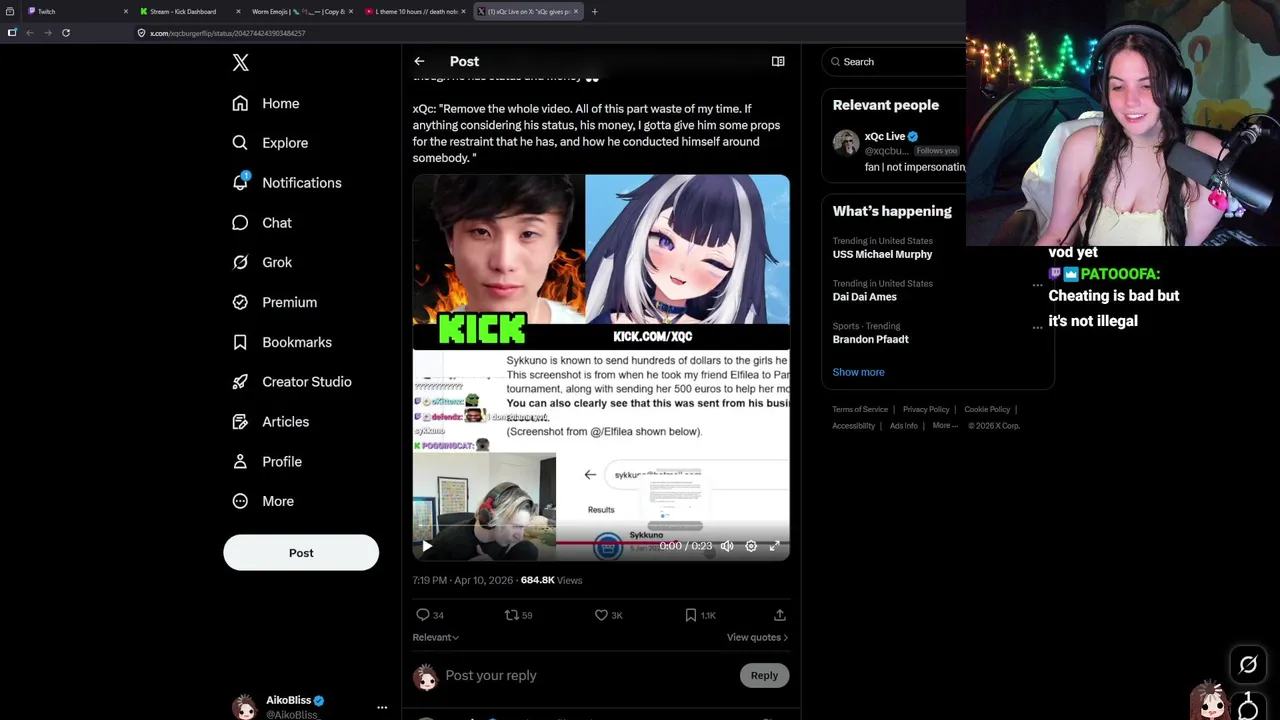Screen dimensions: 1280x720
Task: Open Home in the sidebar
Action: pos(266,103)
